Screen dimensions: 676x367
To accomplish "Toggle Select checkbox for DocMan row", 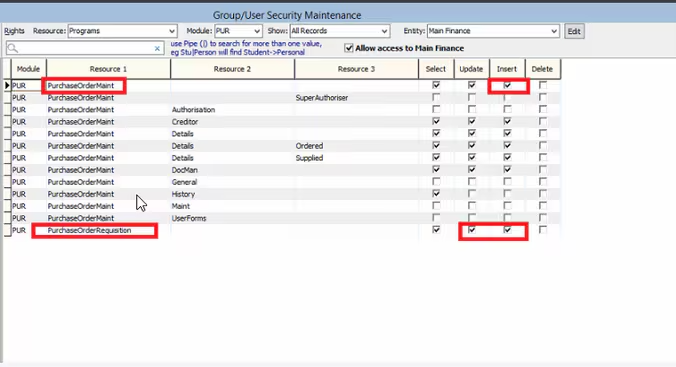I will point(436,170).
